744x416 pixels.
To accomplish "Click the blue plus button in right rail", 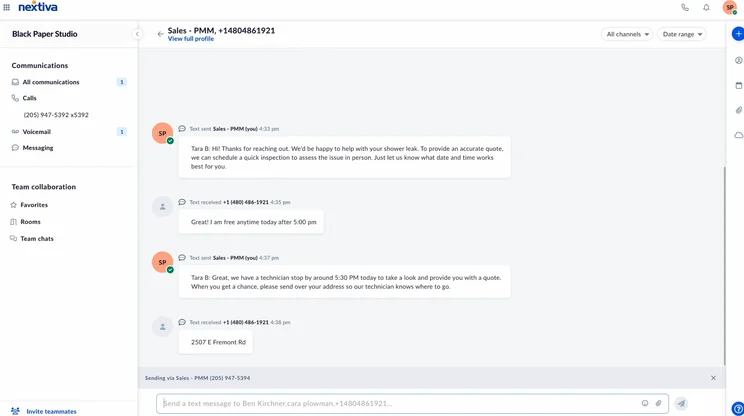I will click(x=738, y=34).
